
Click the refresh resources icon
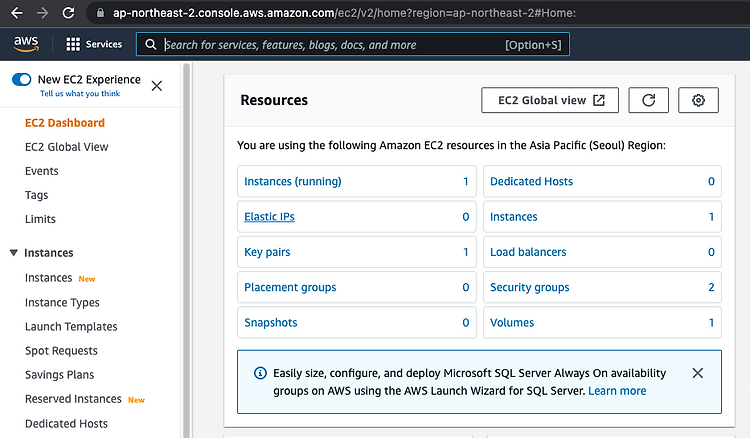click(649, 100)
